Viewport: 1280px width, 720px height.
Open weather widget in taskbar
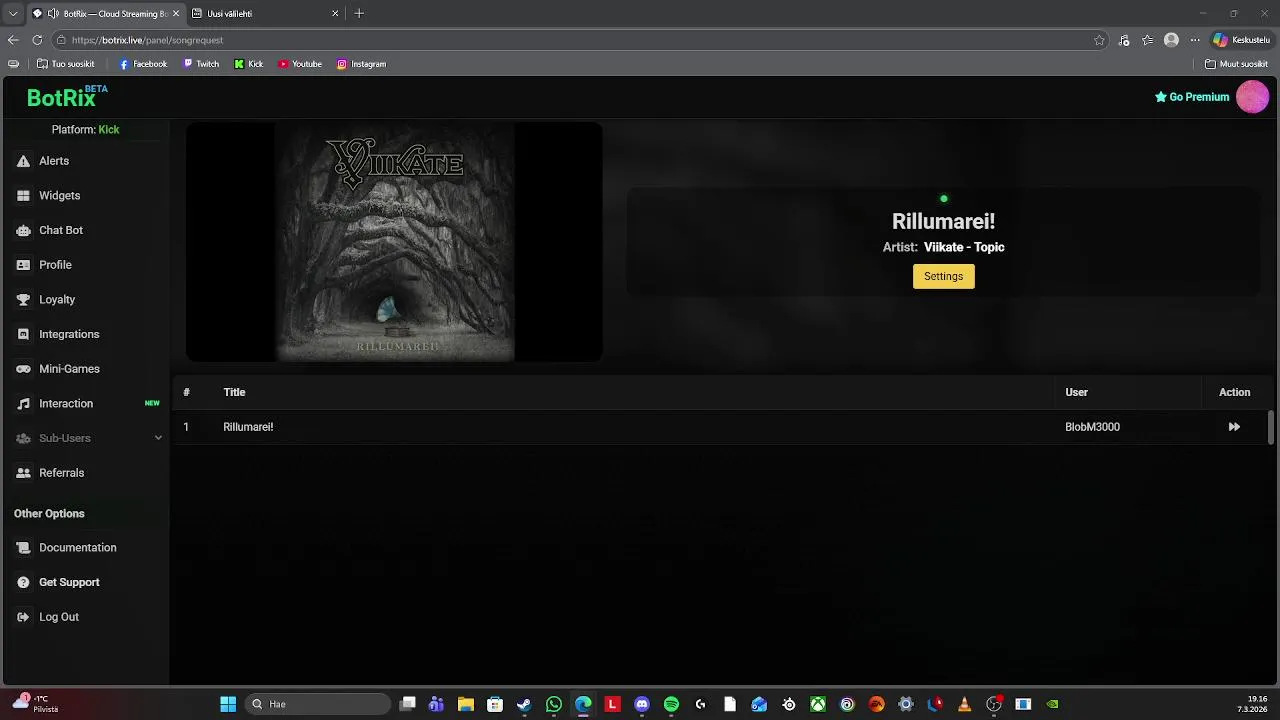(35, 704)
